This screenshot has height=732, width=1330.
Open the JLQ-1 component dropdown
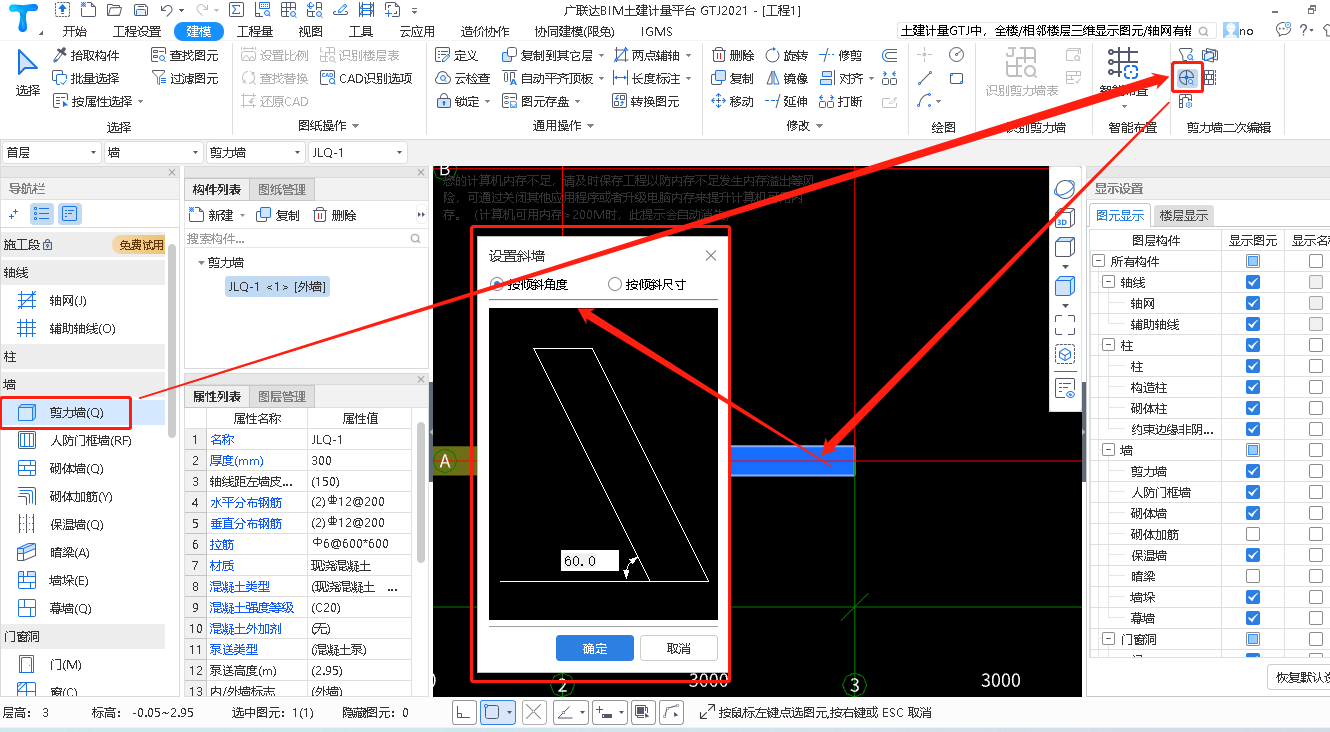coord(357,152)
